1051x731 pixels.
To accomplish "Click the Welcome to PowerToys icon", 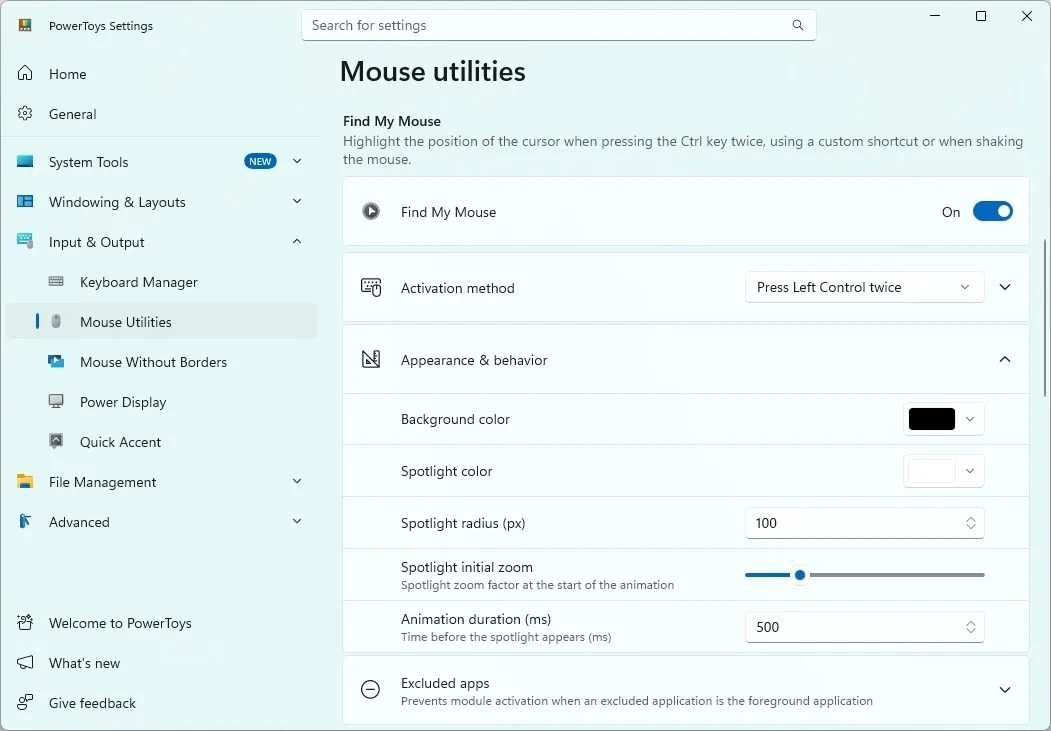I will (25, 622).
